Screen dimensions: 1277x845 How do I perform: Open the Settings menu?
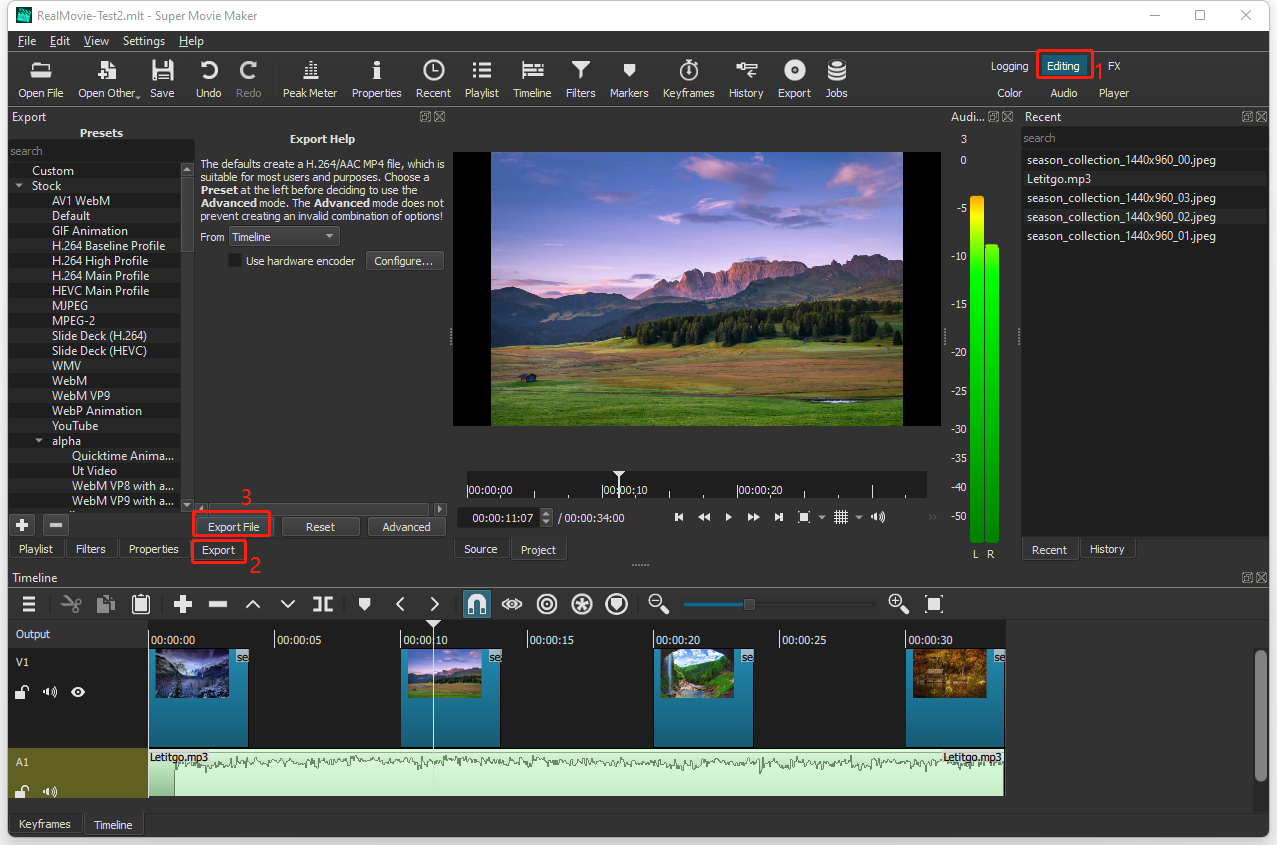click(143, 41)
